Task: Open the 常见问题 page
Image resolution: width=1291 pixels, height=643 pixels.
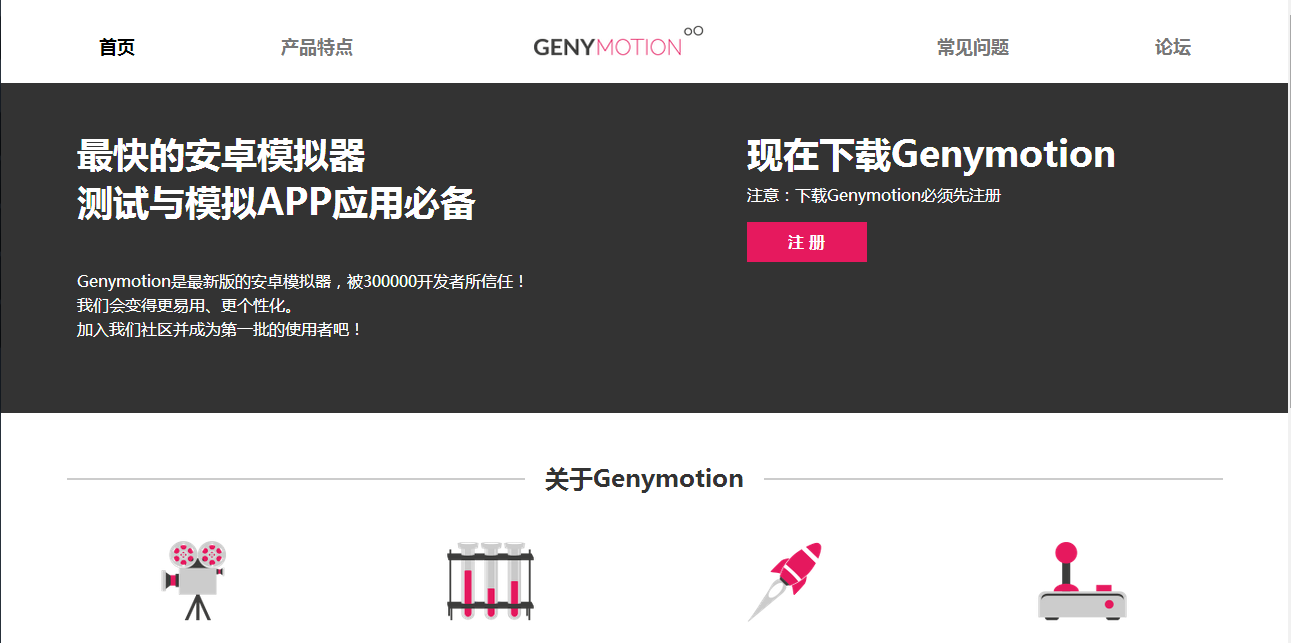Action: tap(973, 47)
